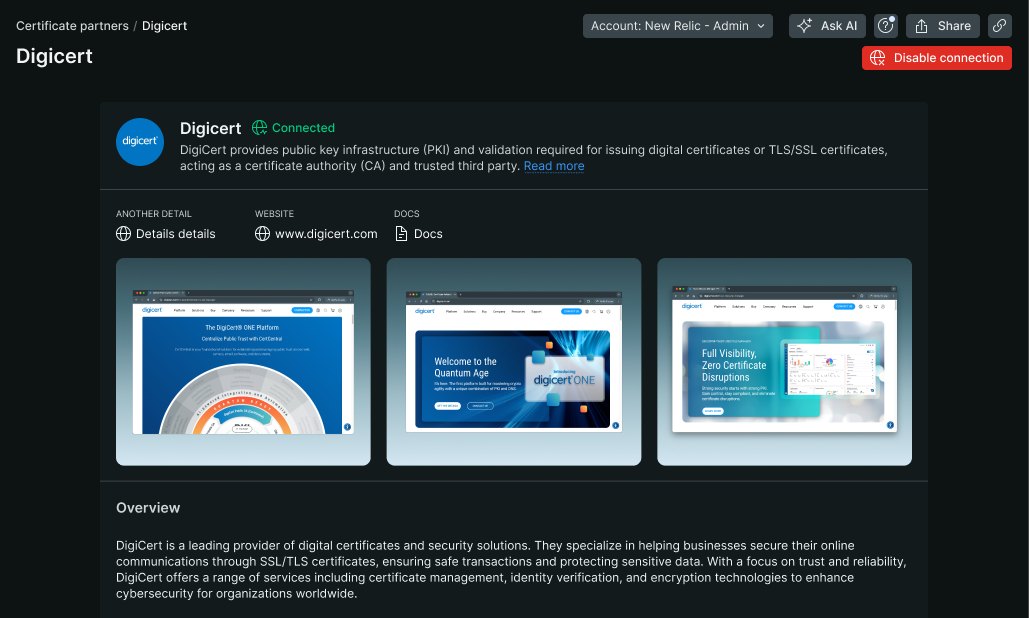Image resolution: width=1029 pixels, height=618 pixels.
Task: Click the chevron arrow in Account dropdown
Action: (761, 26)
